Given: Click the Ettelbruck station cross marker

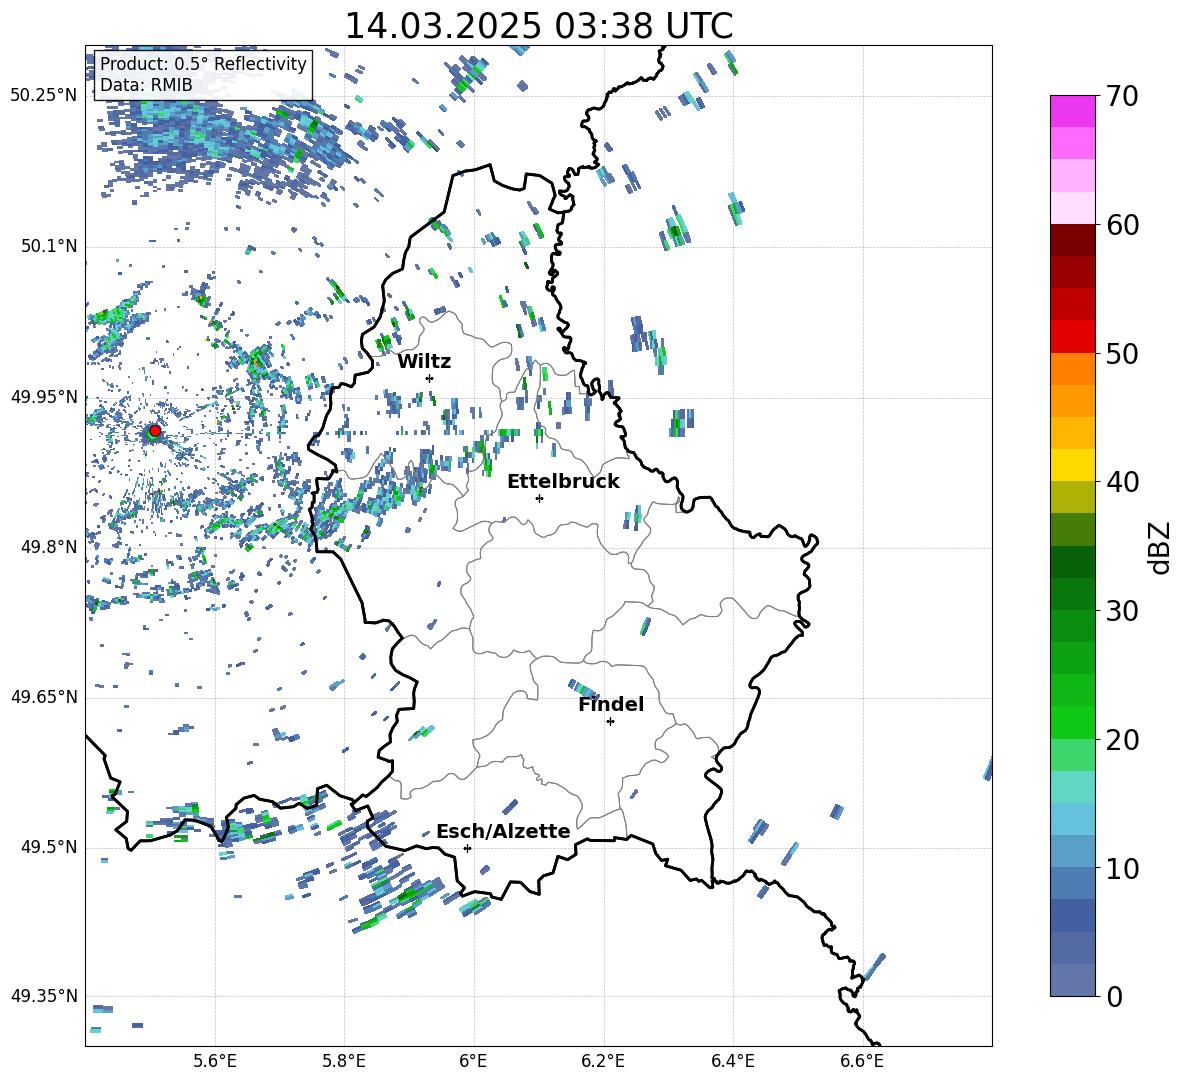Looking at the screenshot, I should pos(539,498).
